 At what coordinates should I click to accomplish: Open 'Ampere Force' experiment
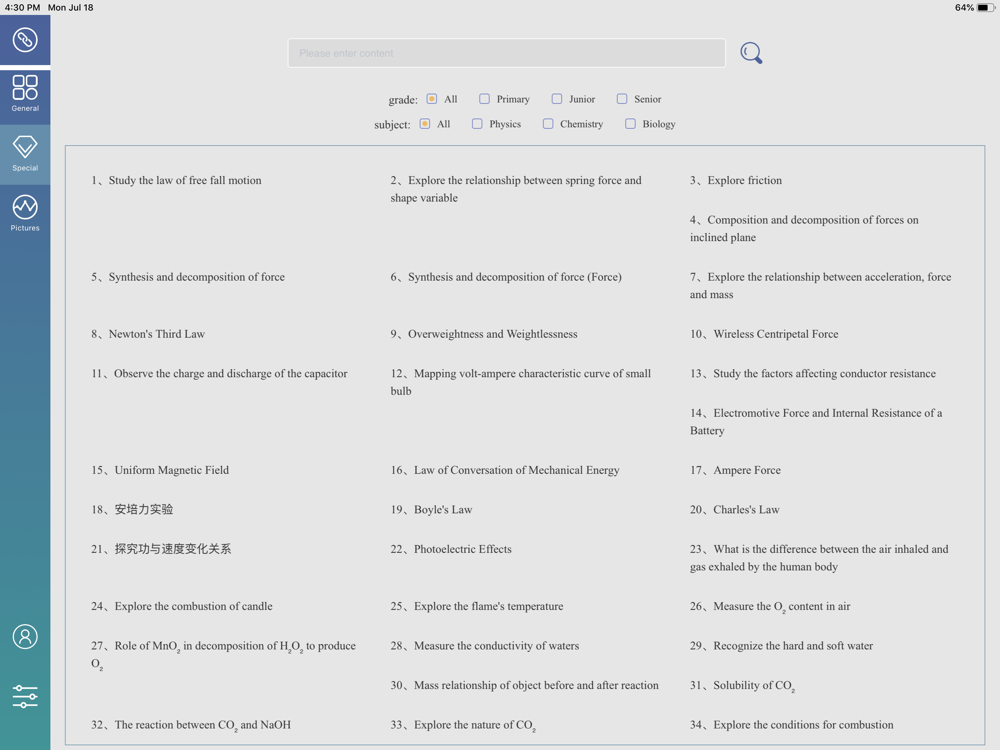(735, 470)
